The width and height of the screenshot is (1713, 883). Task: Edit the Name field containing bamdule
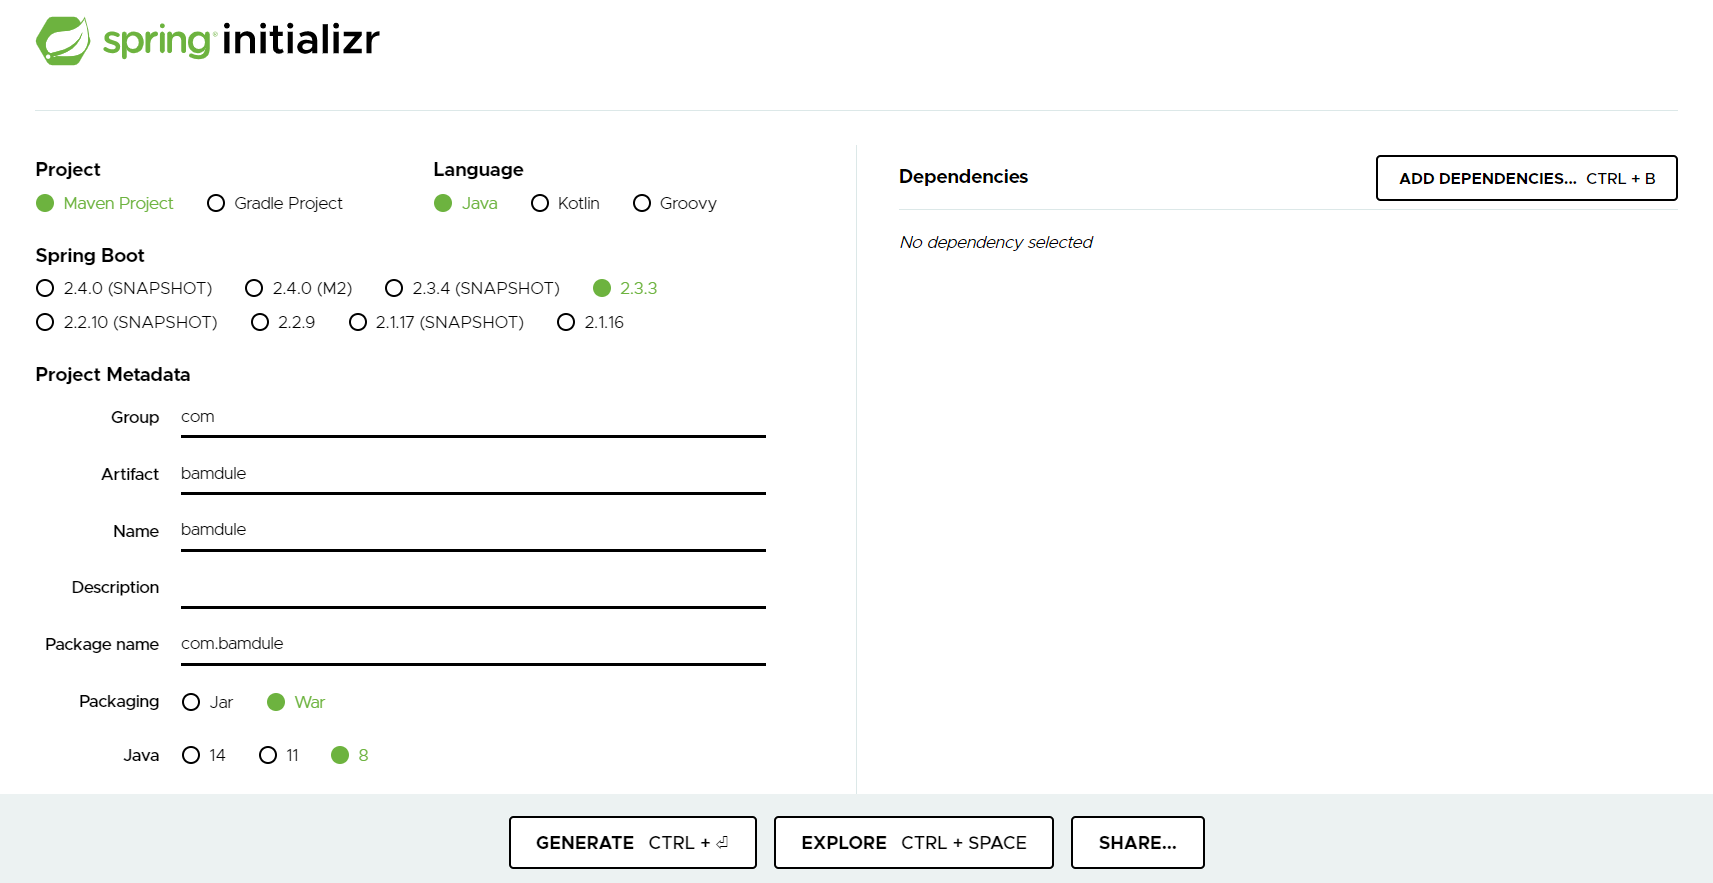click(x=473, y=530)
